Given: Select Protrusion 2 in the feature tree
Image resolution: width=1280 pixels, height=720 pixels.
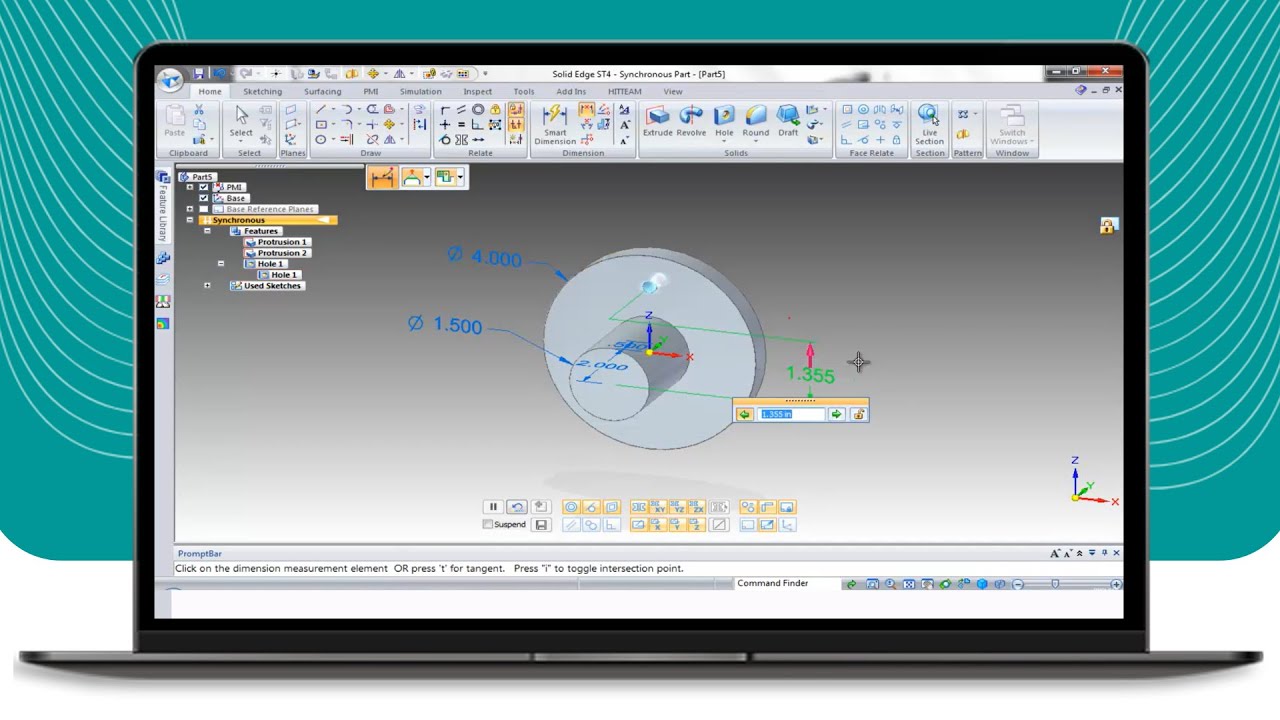Looking at the screenshot, I should tap(278, 253).
